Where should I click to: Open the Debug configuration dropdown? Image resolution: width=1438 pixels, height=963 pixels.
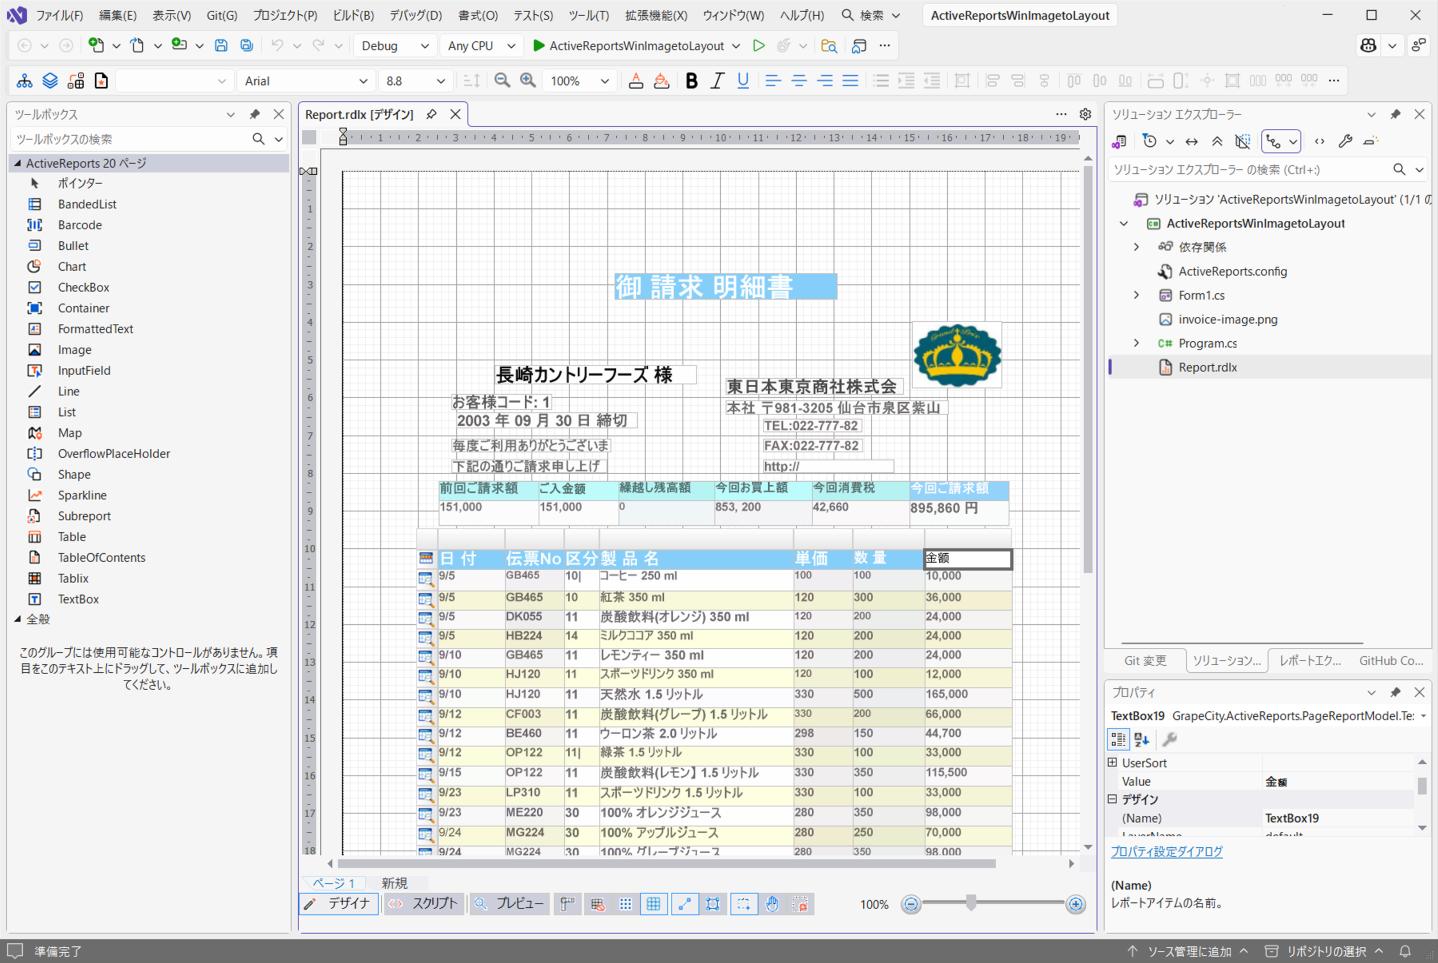tap(394, 46)
